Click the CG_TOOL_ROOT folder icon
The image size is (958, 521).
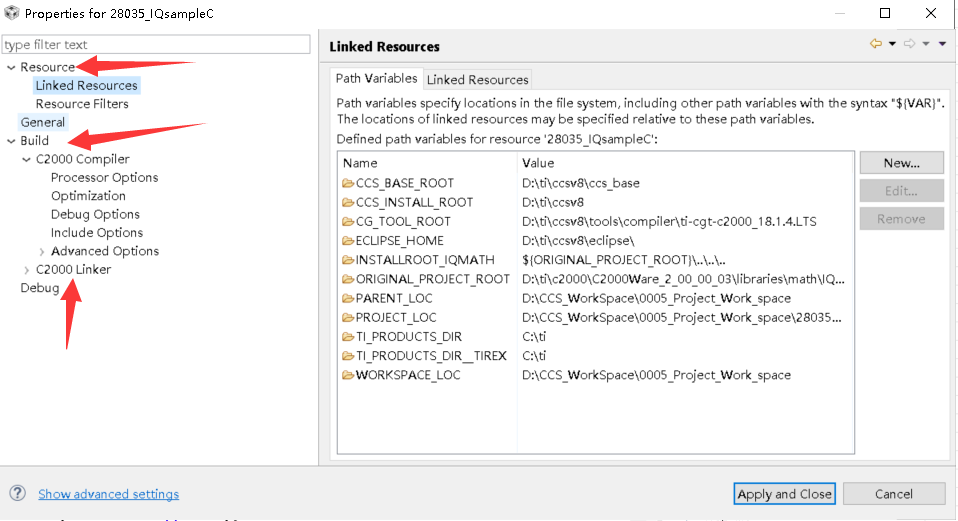pos(348,221)
